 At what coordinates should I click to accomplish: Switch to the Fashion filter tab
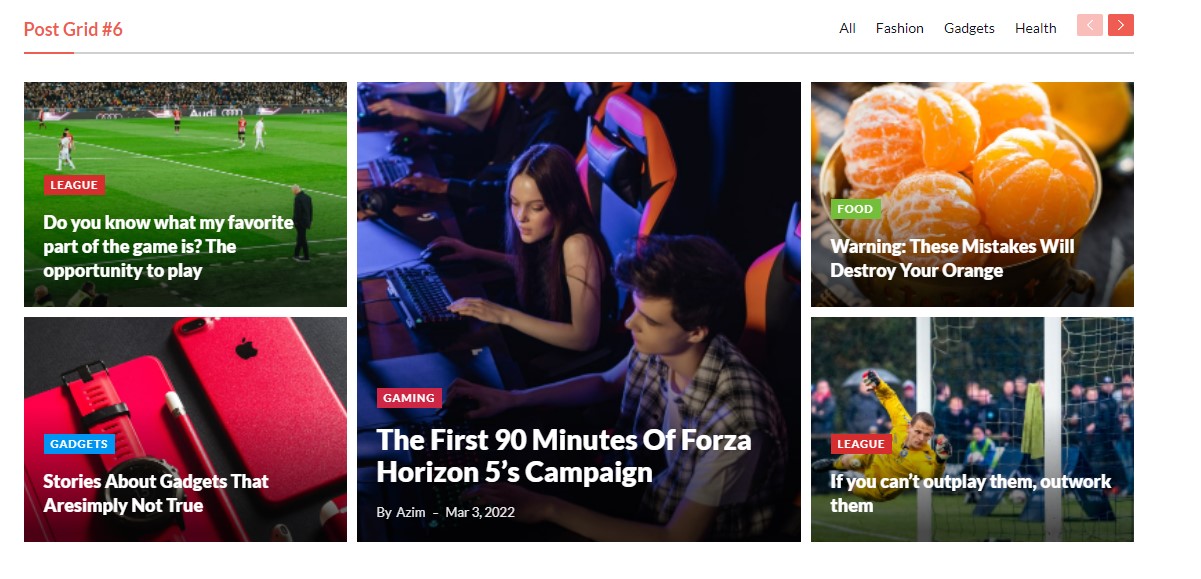899,28
